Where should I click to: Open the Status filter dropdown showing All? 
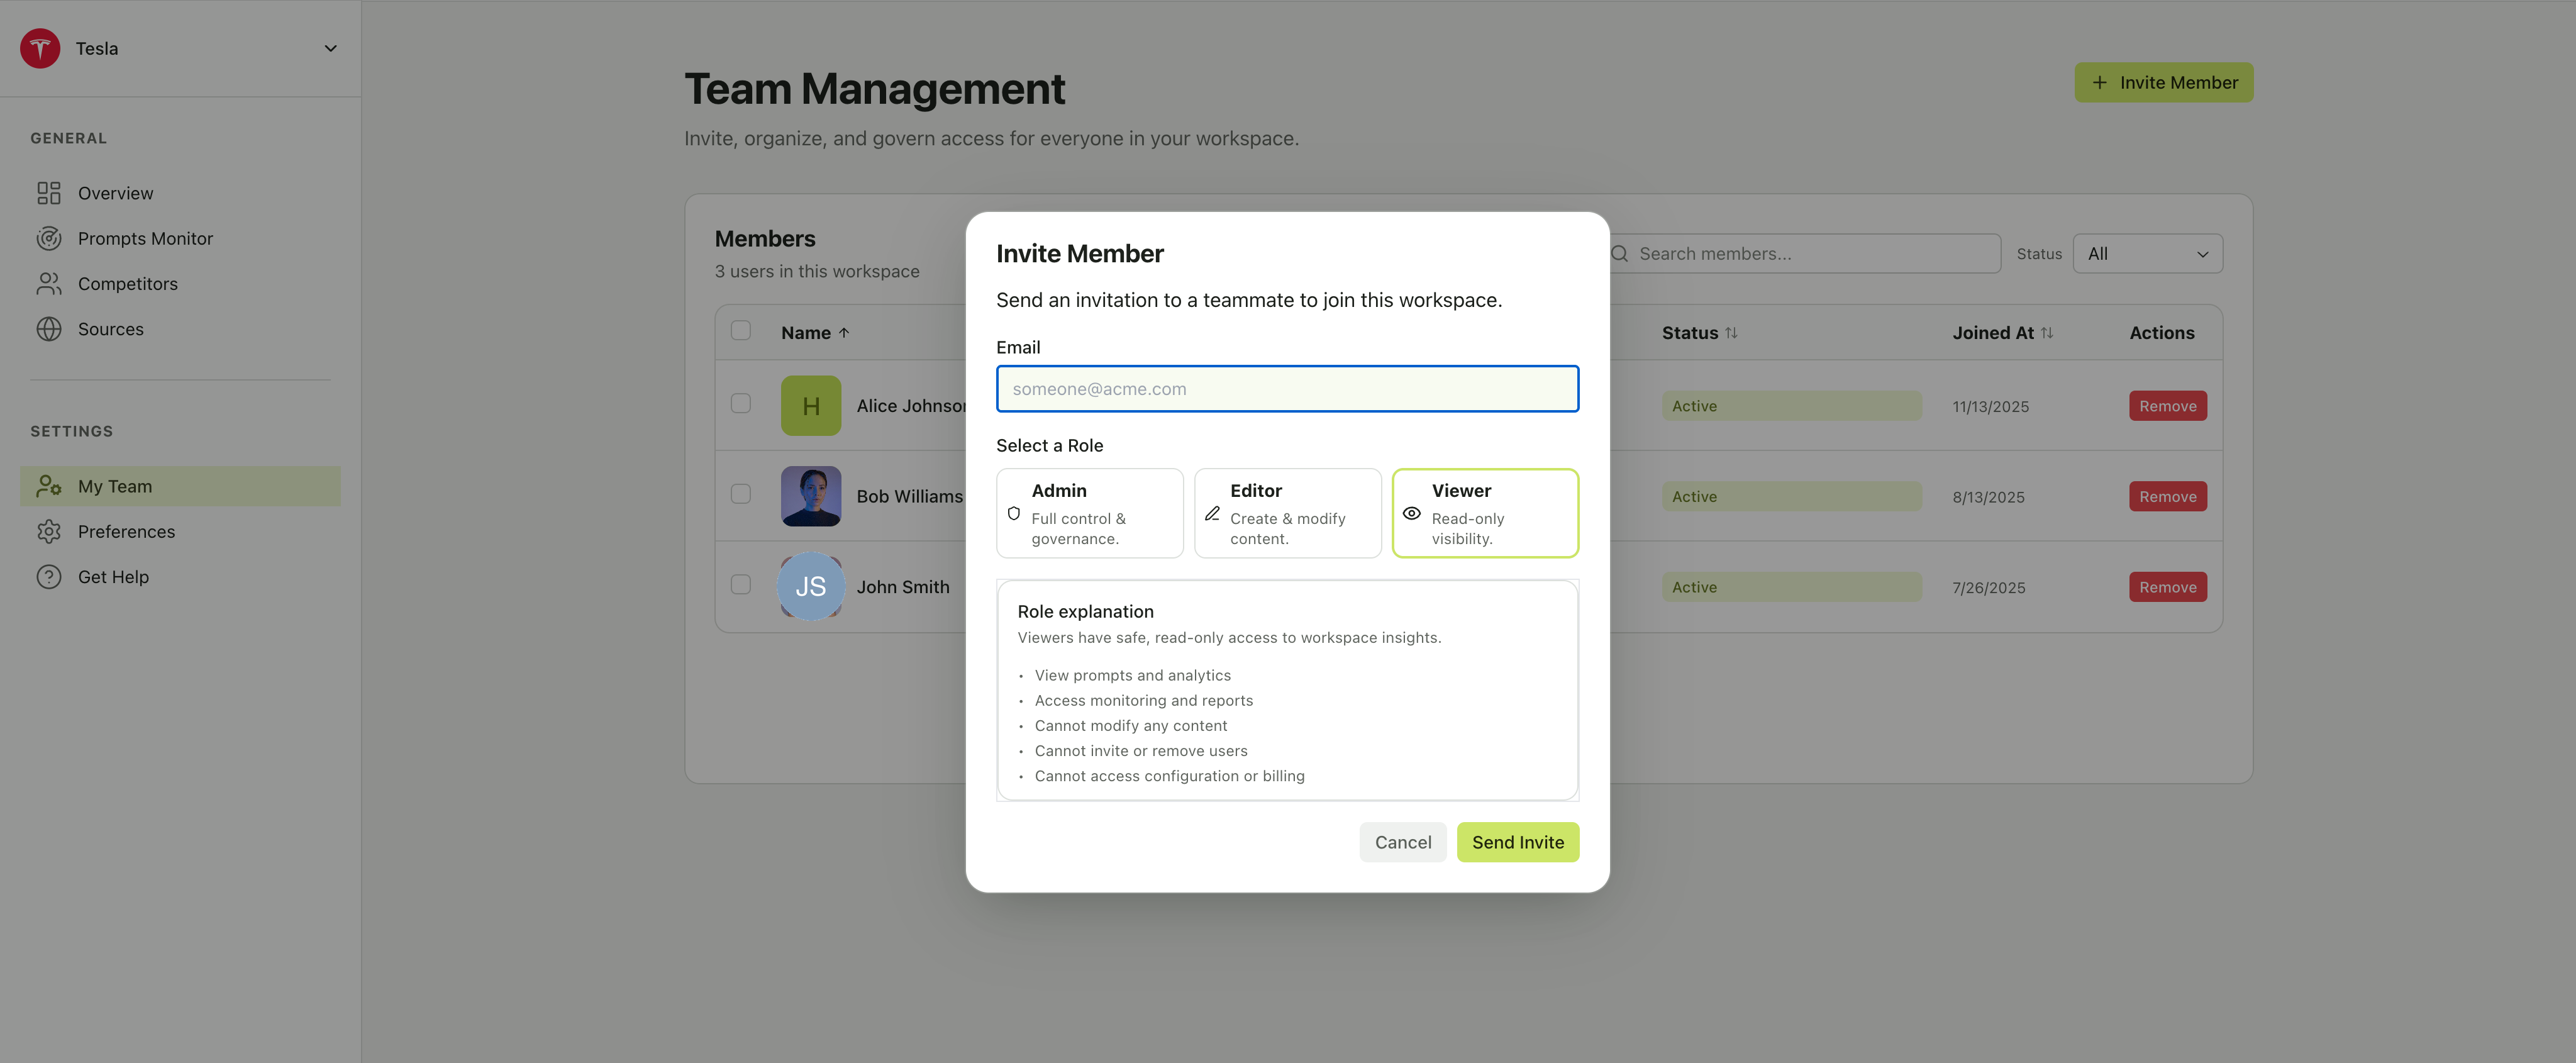tap(2147, 253)
